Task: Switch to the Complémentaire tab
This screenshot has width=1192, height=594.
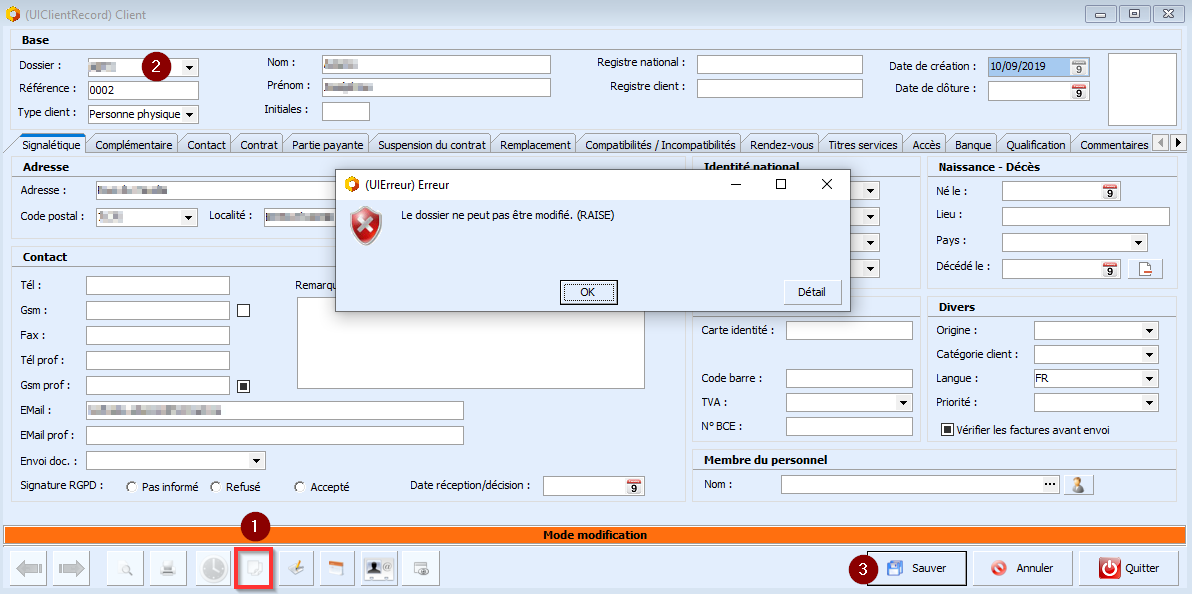Action: coord(134,145)
